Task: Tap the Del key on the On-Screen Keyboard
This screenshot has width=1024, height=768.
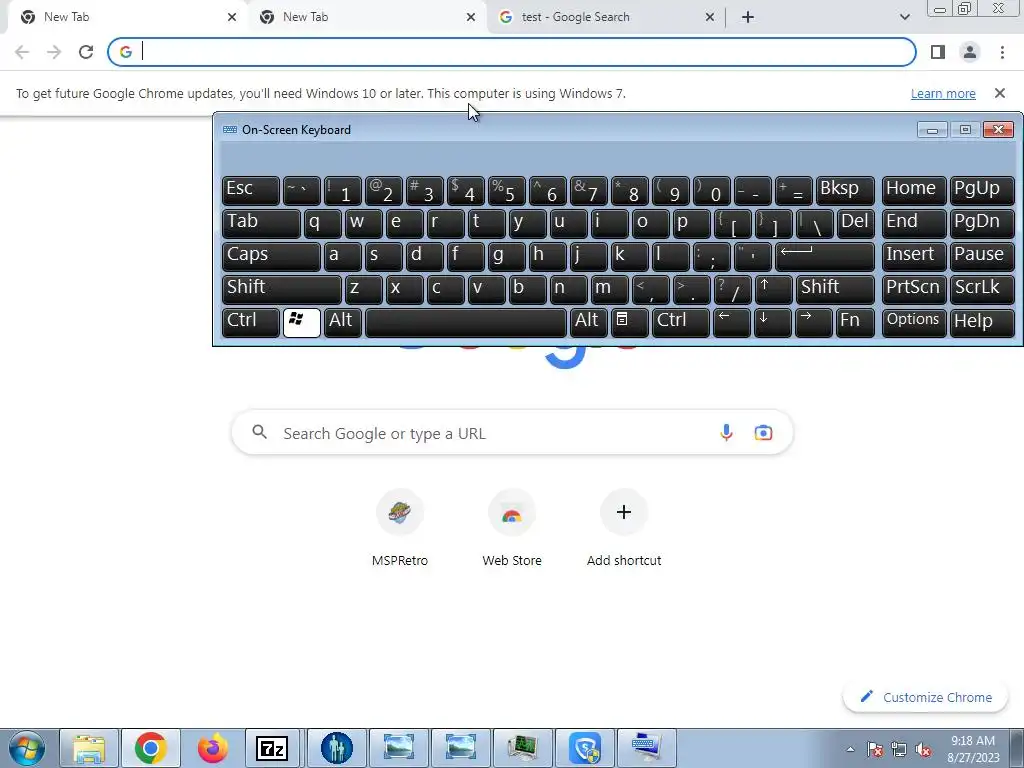Action: [x=856, y=223]
